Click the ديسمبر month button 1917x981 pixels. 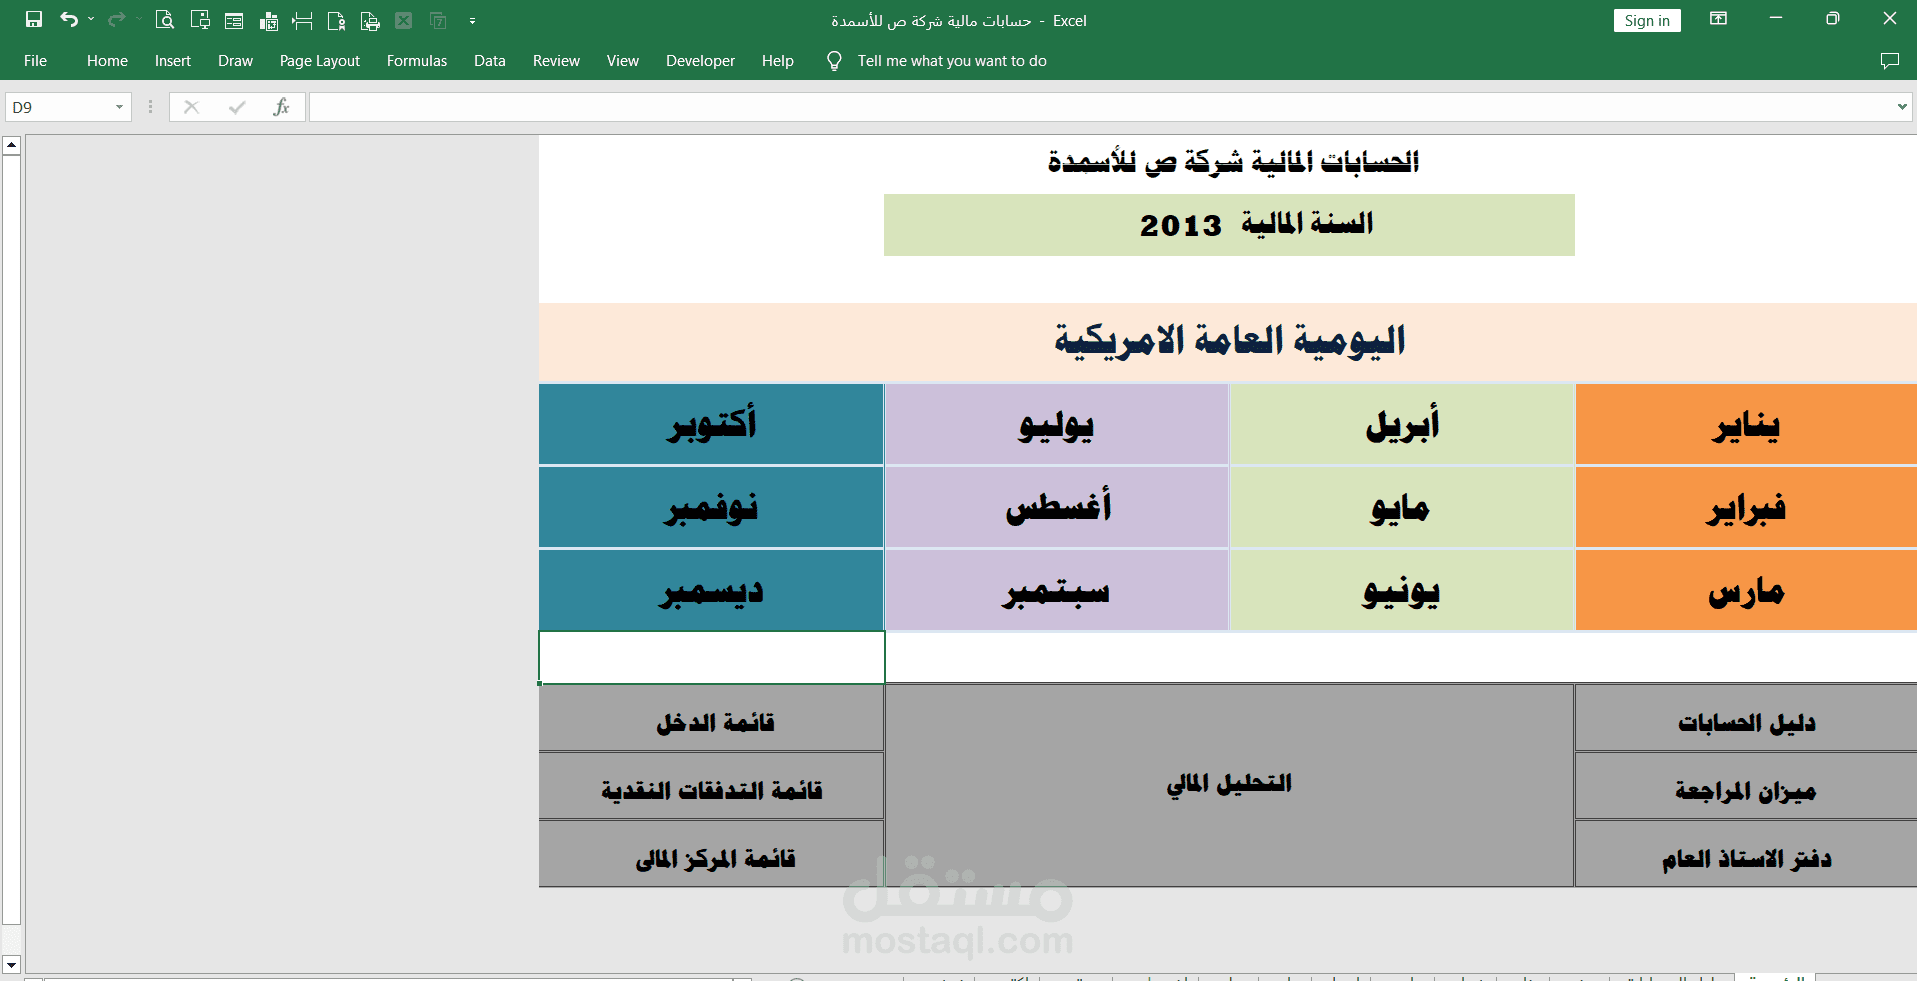coord(711,590)
